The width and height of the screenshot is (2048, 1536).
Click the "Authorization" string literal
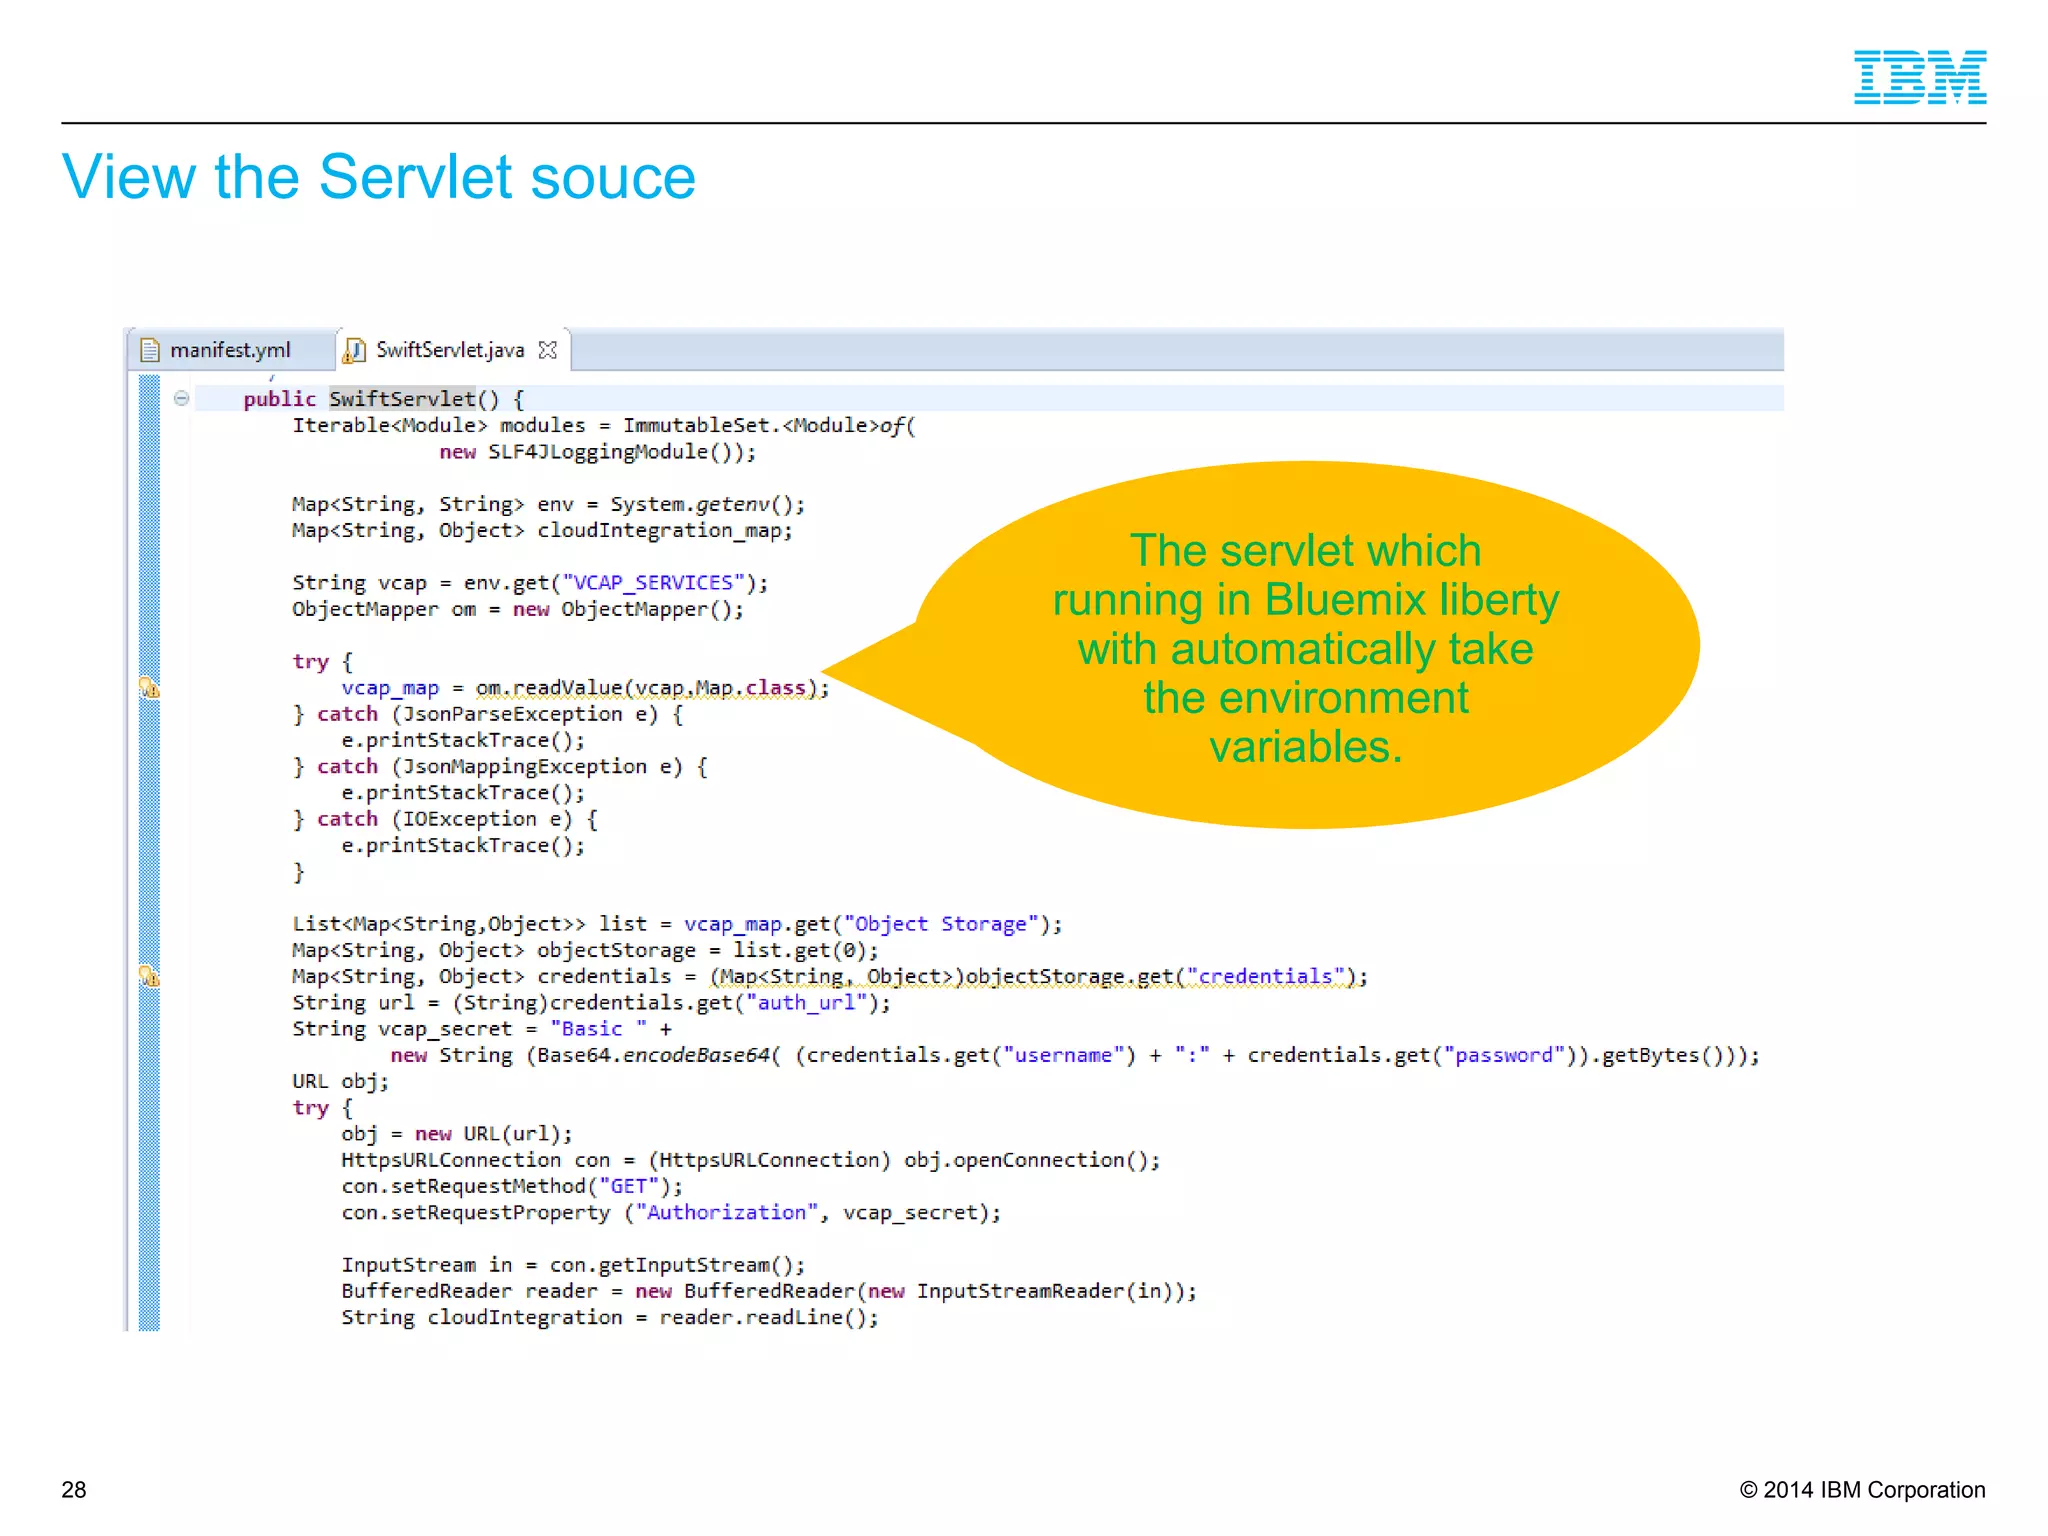click(727, 1212)
